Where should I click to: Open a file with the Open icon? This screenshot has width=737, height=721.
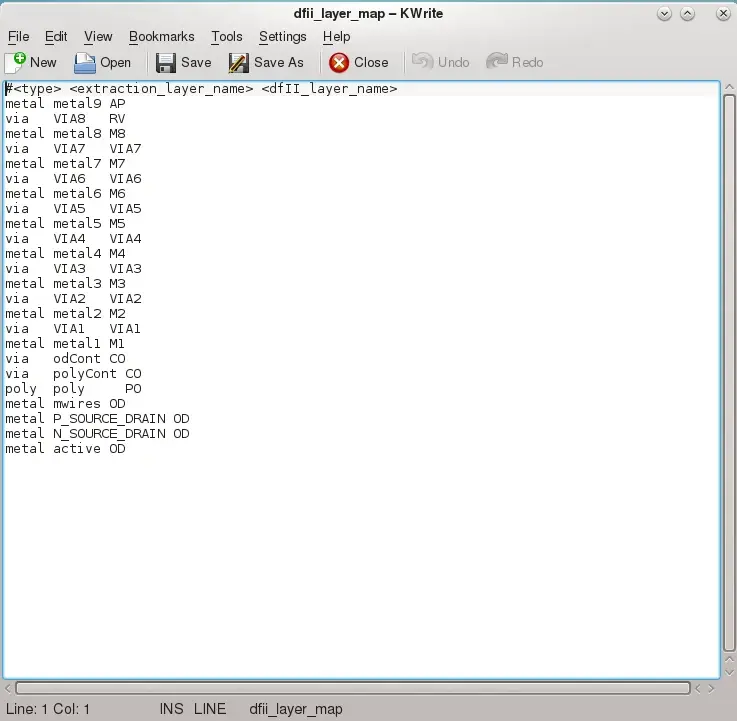[x=85, y=63]
